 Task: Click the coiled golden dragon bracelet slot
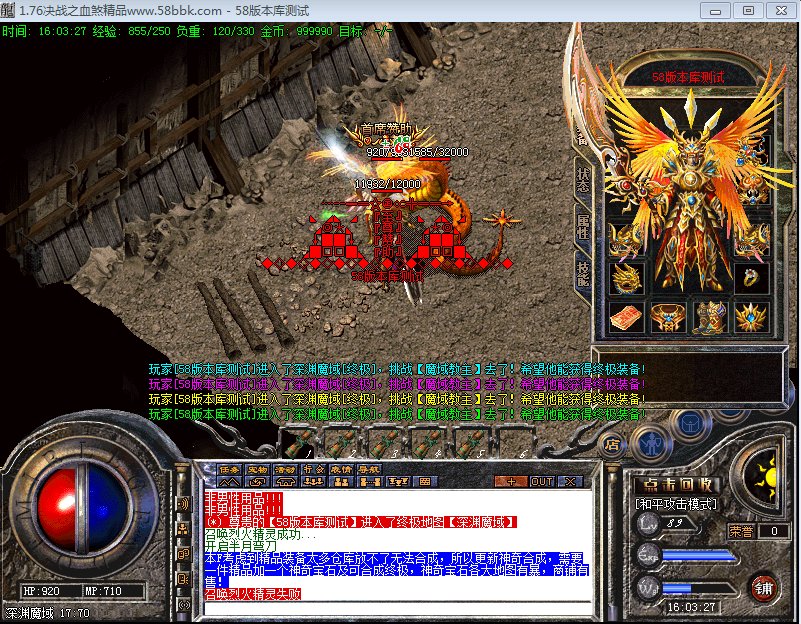click(x=627, y=278)
